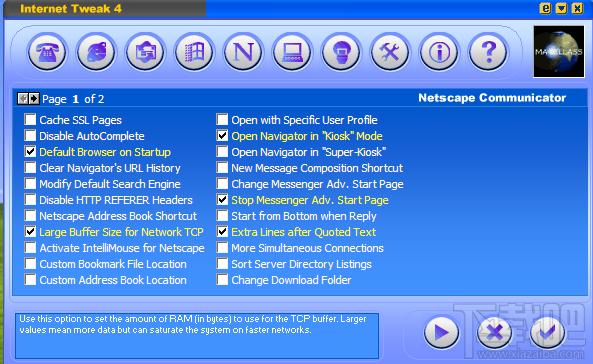The width and height of the screenshot is (593, 364).
Task: Uncheck Default Browser on Startup
Action: coord(30,152)
